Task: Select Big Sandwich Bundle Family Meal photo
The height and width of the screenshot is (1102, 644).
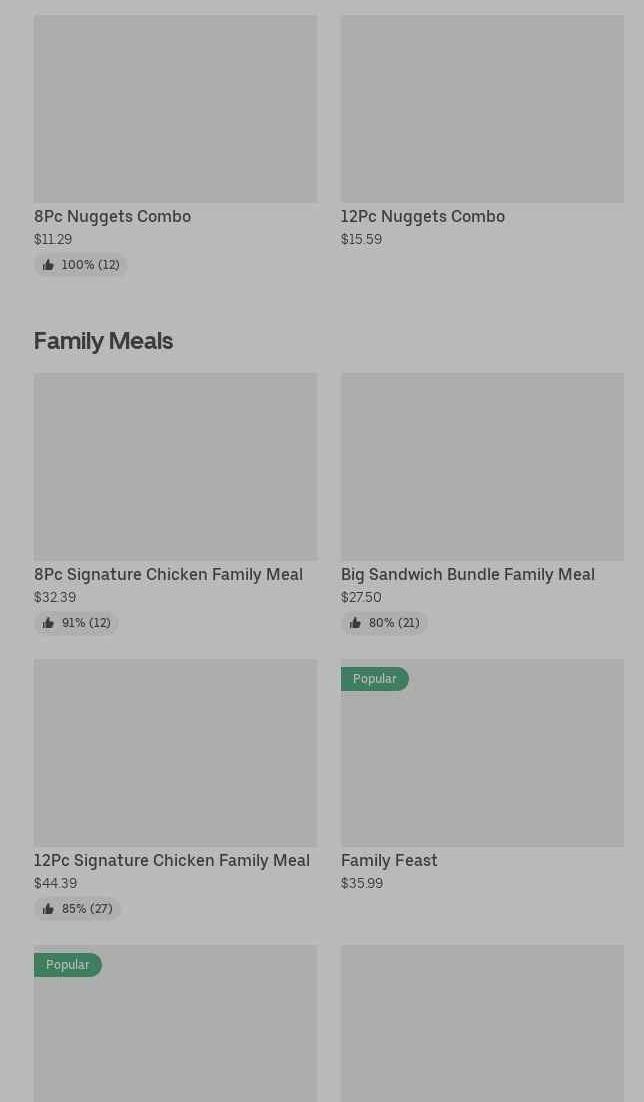Action: pos(482,466)
